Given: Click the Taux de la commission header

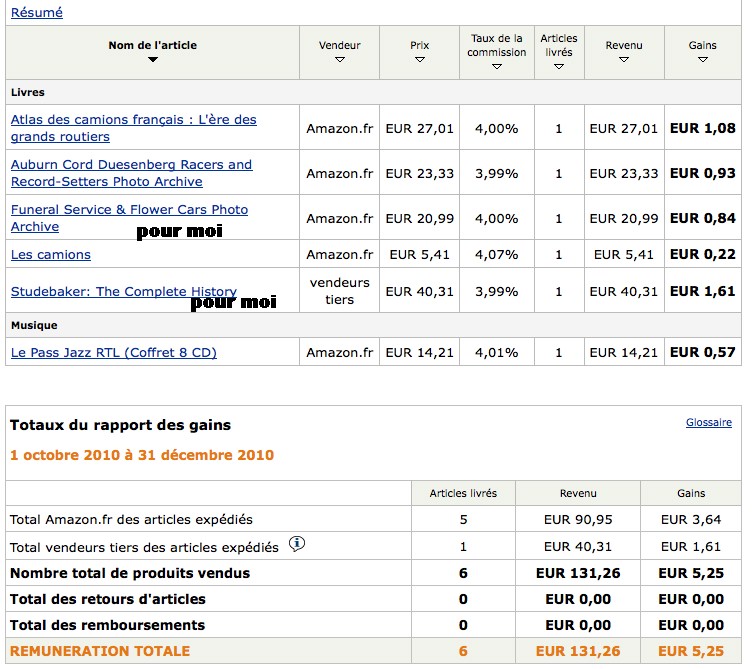Looking at the screenshot, I should [497, 45].
